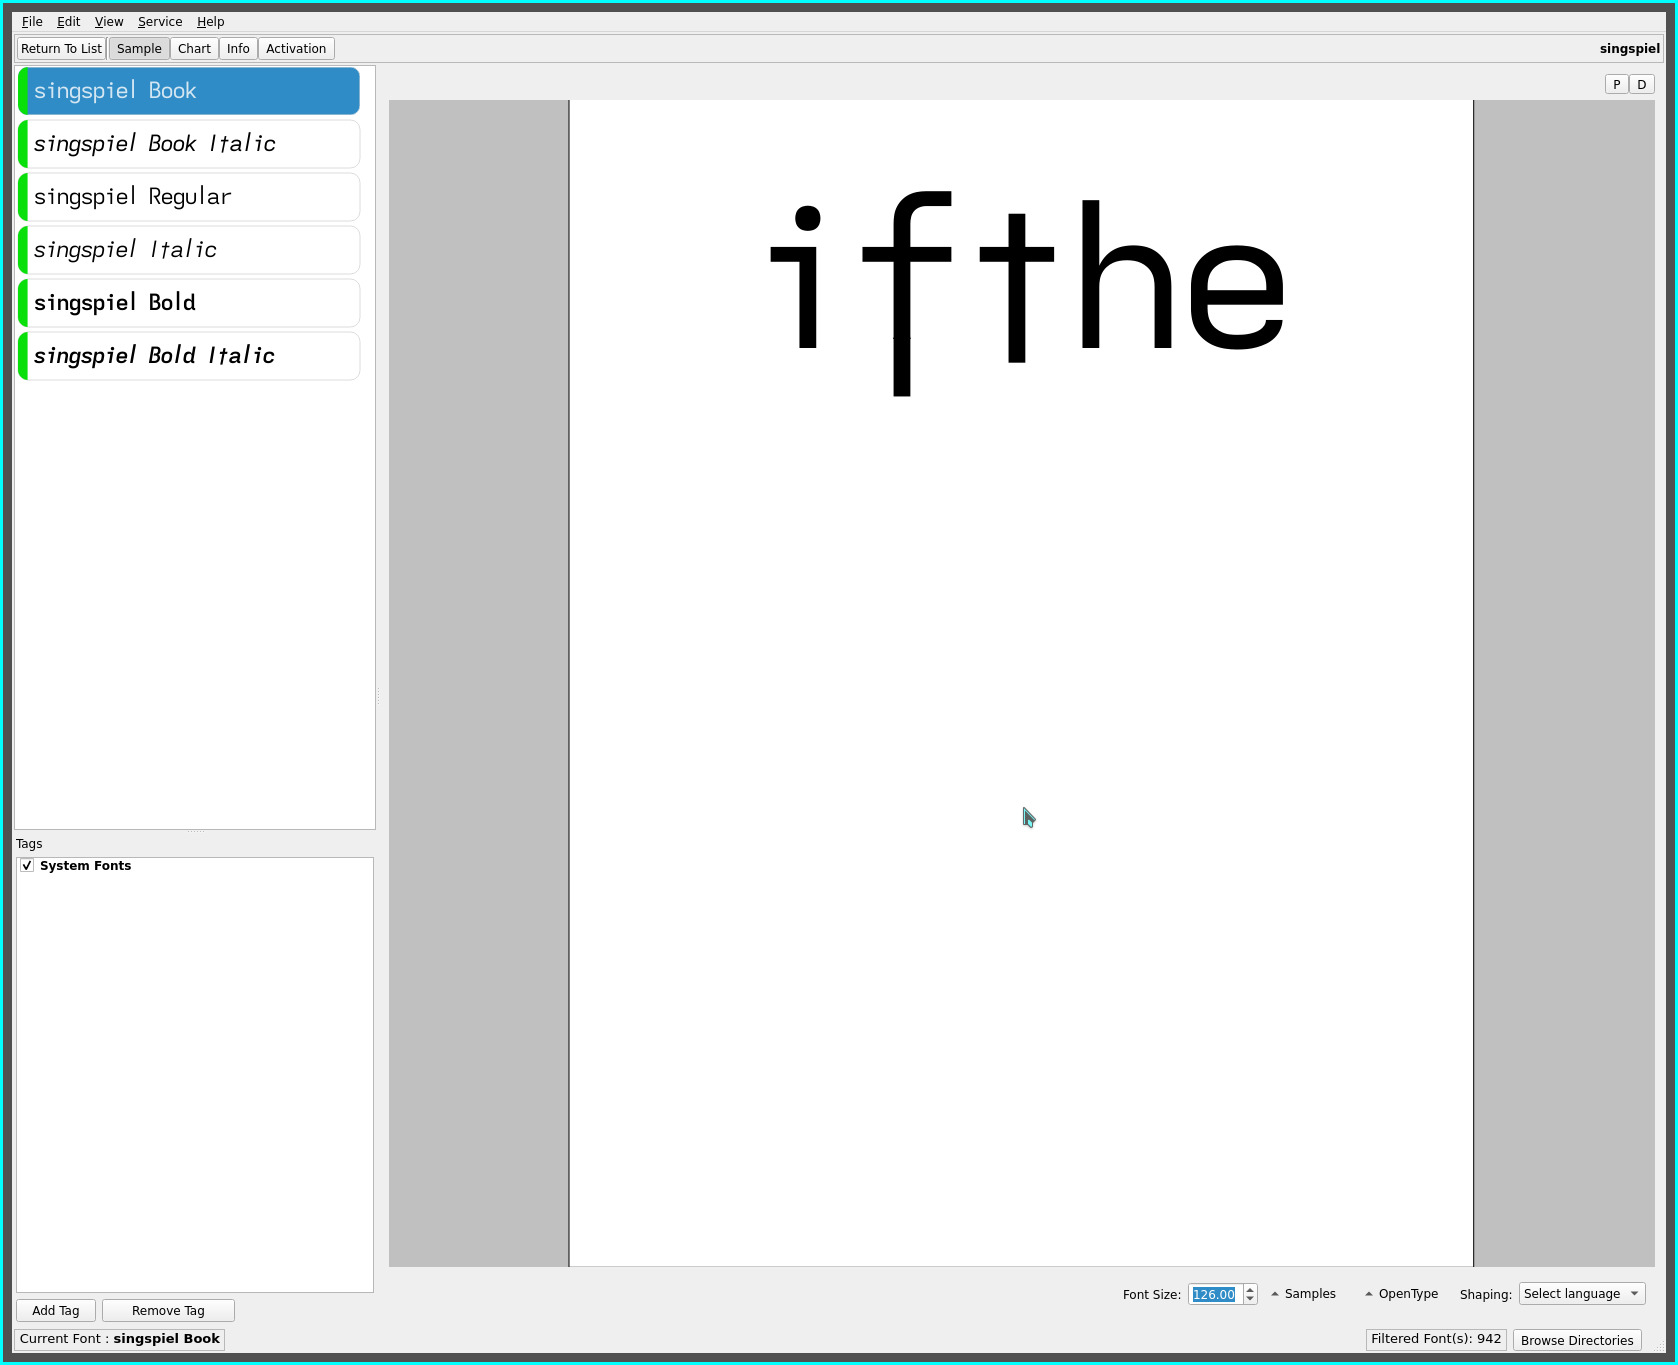Expand the Samples panel
Screen dimensions: 1678x1365
pyautogui.click(x=1303, y=1294)
